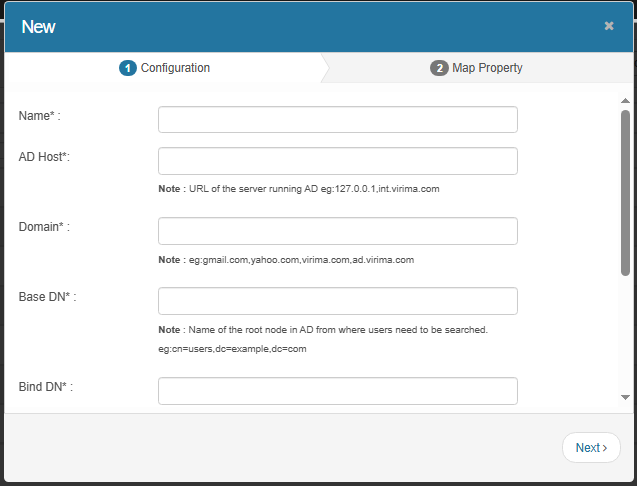Click the Domain* field label
This screenshot has width=637, height=486.
tap(44, 227)
